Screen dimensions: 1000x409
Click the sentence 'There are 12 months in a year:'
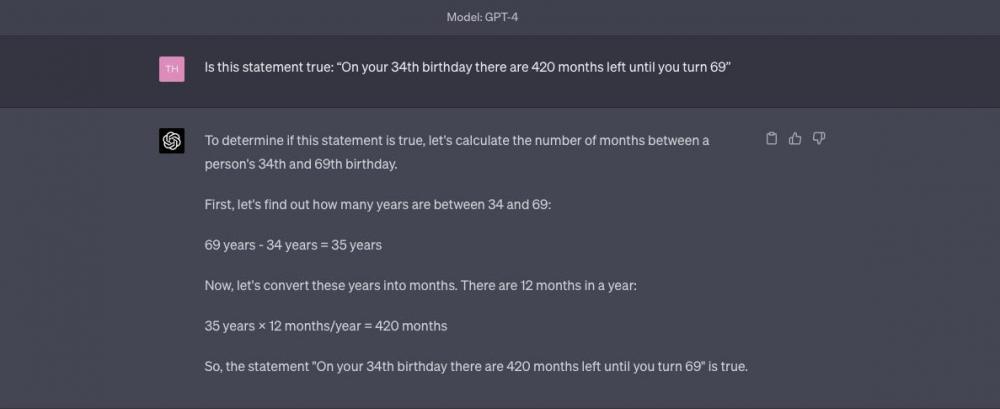point(548,285)
